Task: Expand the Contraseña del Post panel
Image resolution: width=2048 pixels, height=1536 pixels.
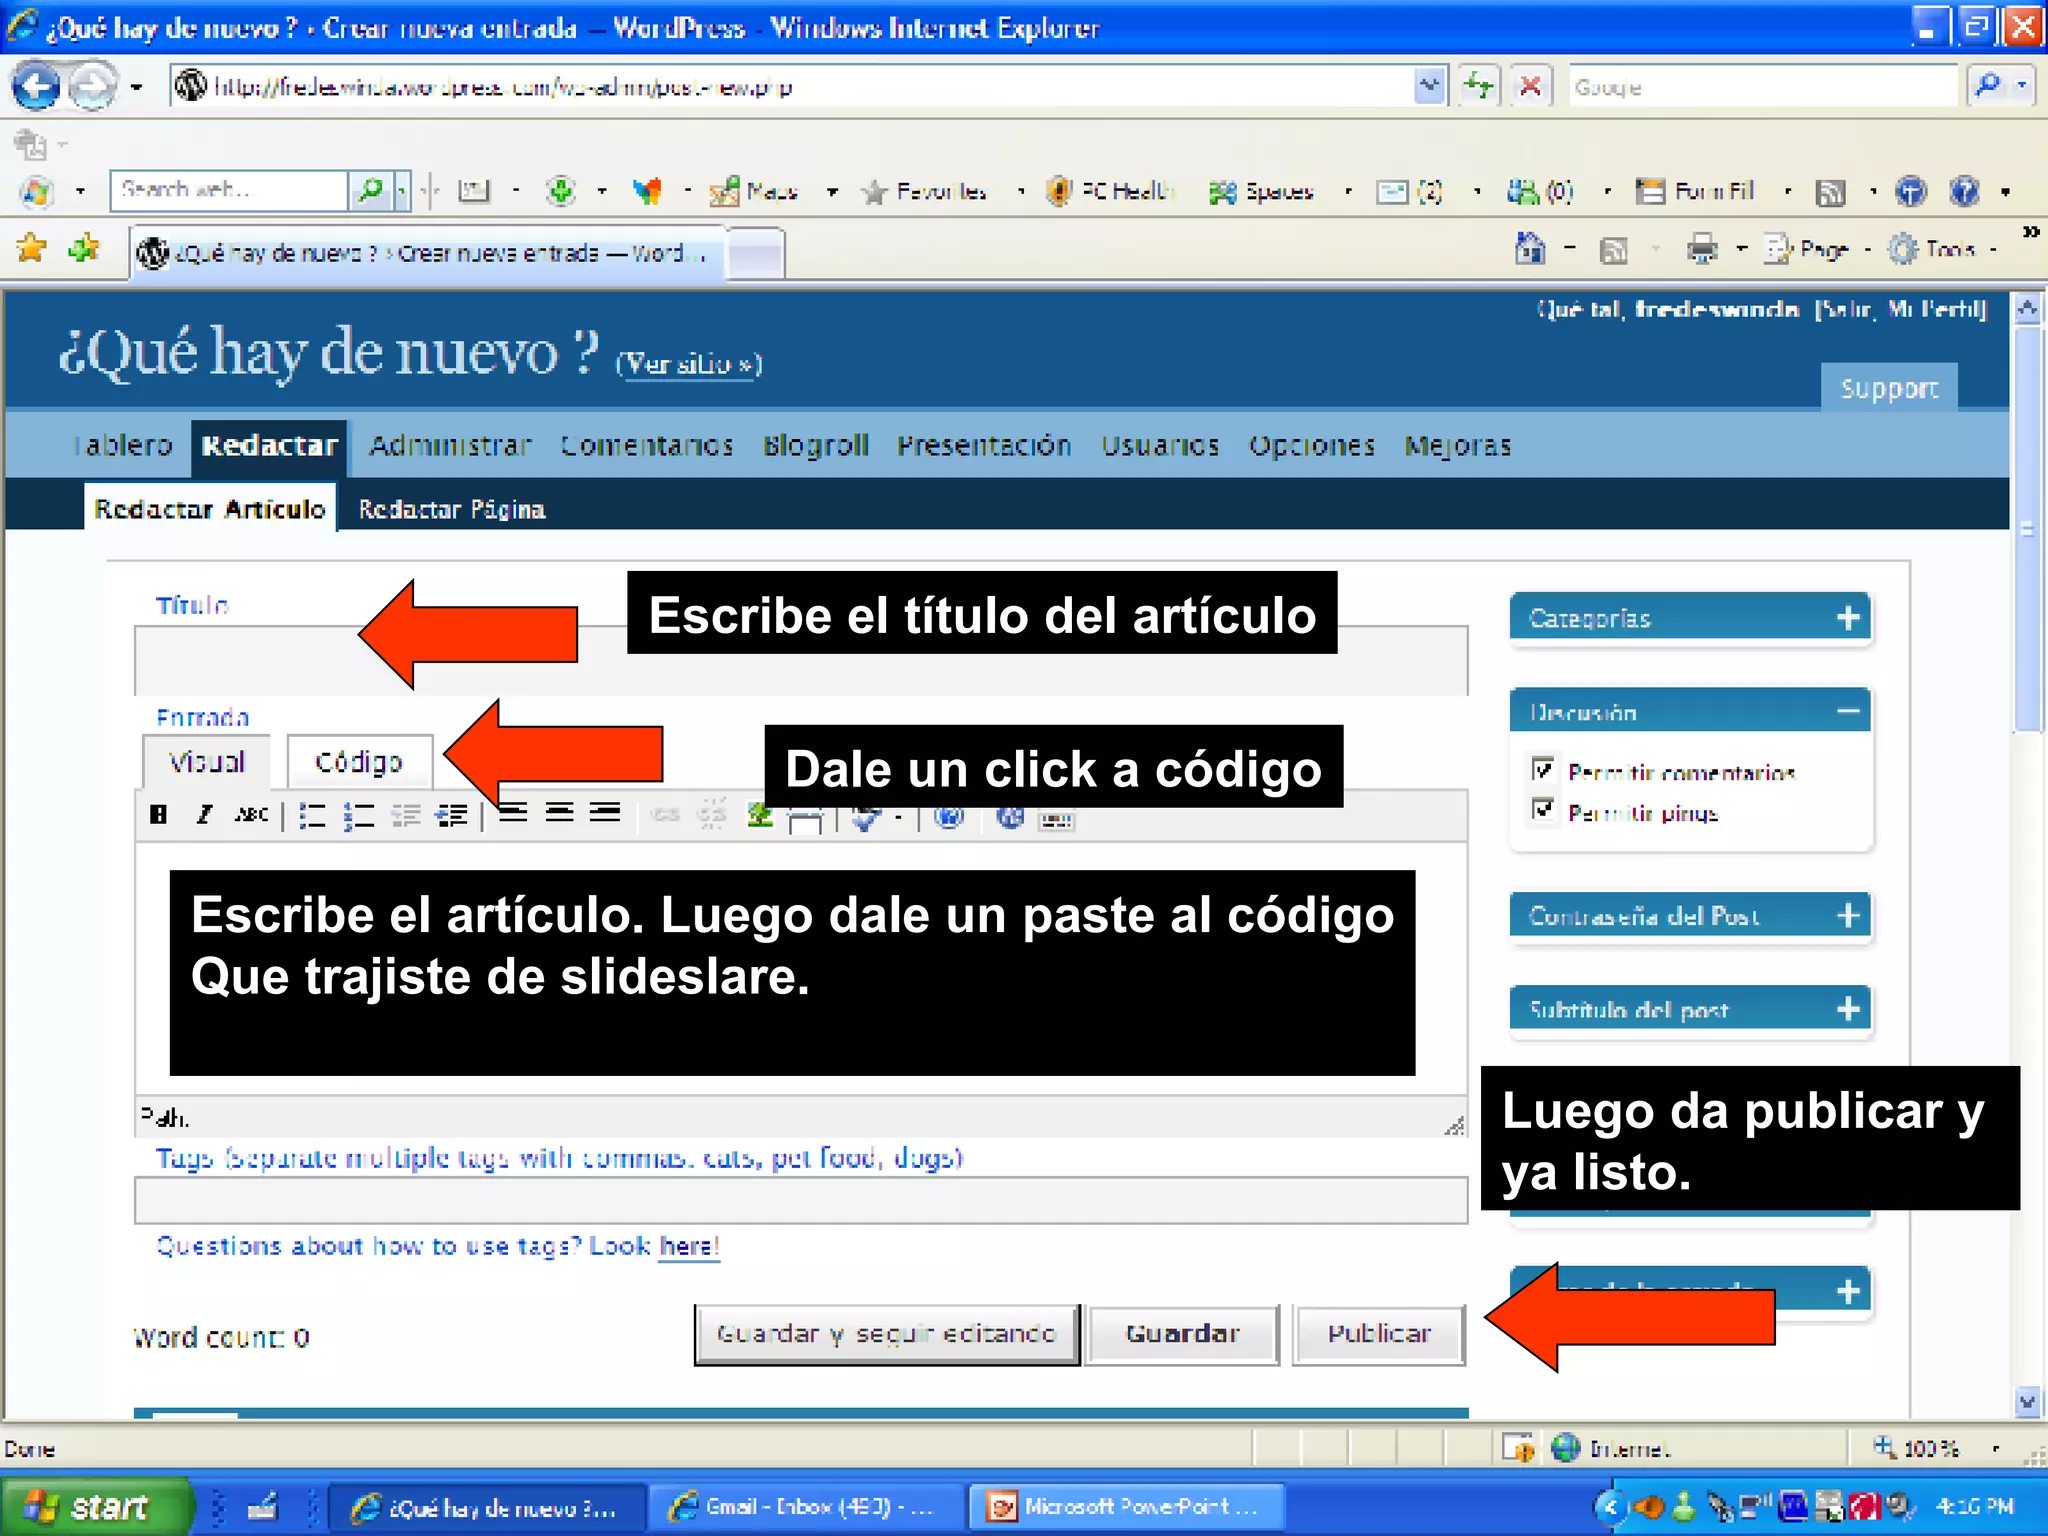Action: (x=1848, y=915)
